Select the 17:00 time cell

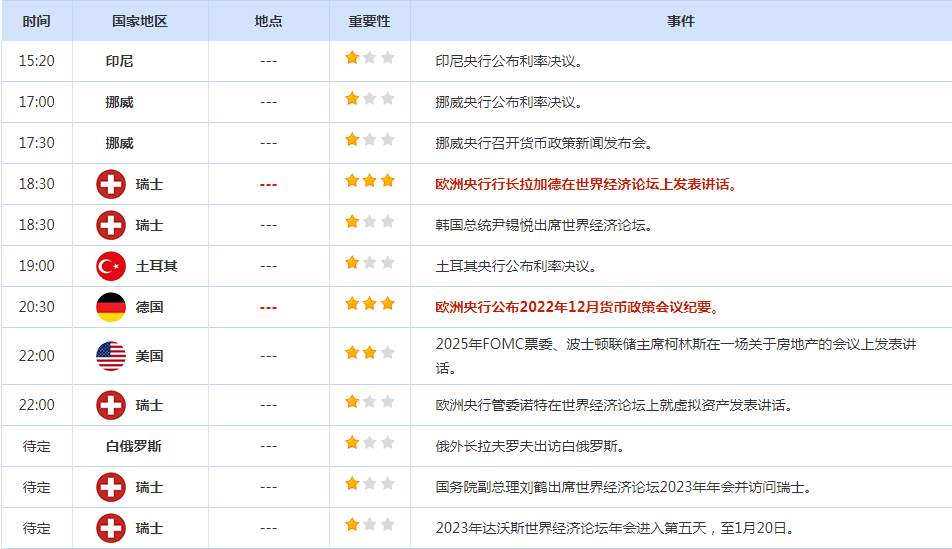tap(36, 101)
